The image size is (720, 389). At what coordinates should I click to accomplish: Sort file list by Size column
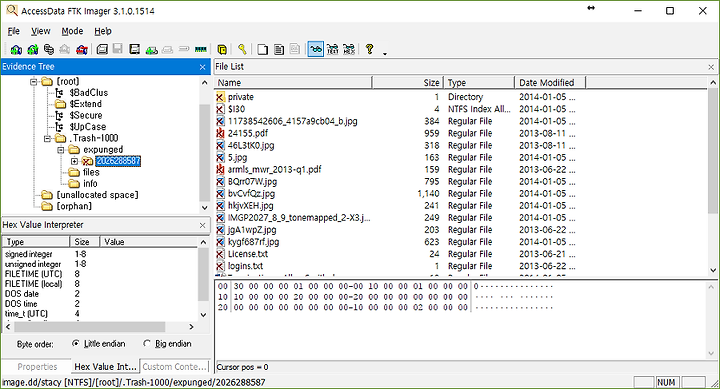(407, 83)
